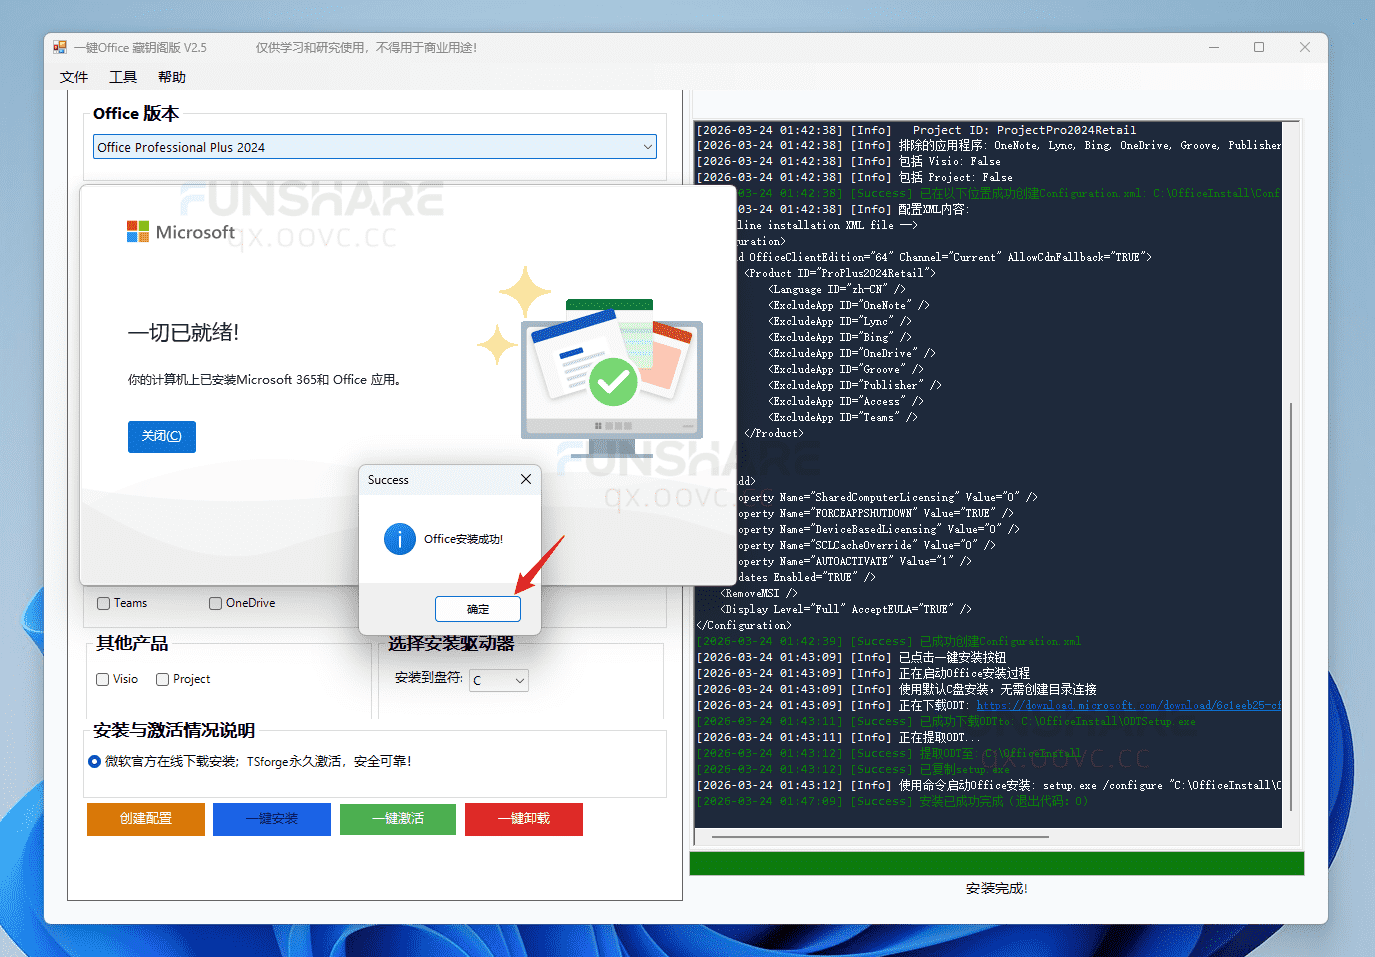The width and height of the screenshot is (1375, 957).
Task: Click the green installation progress bar
Action: (x=997, y=863)
